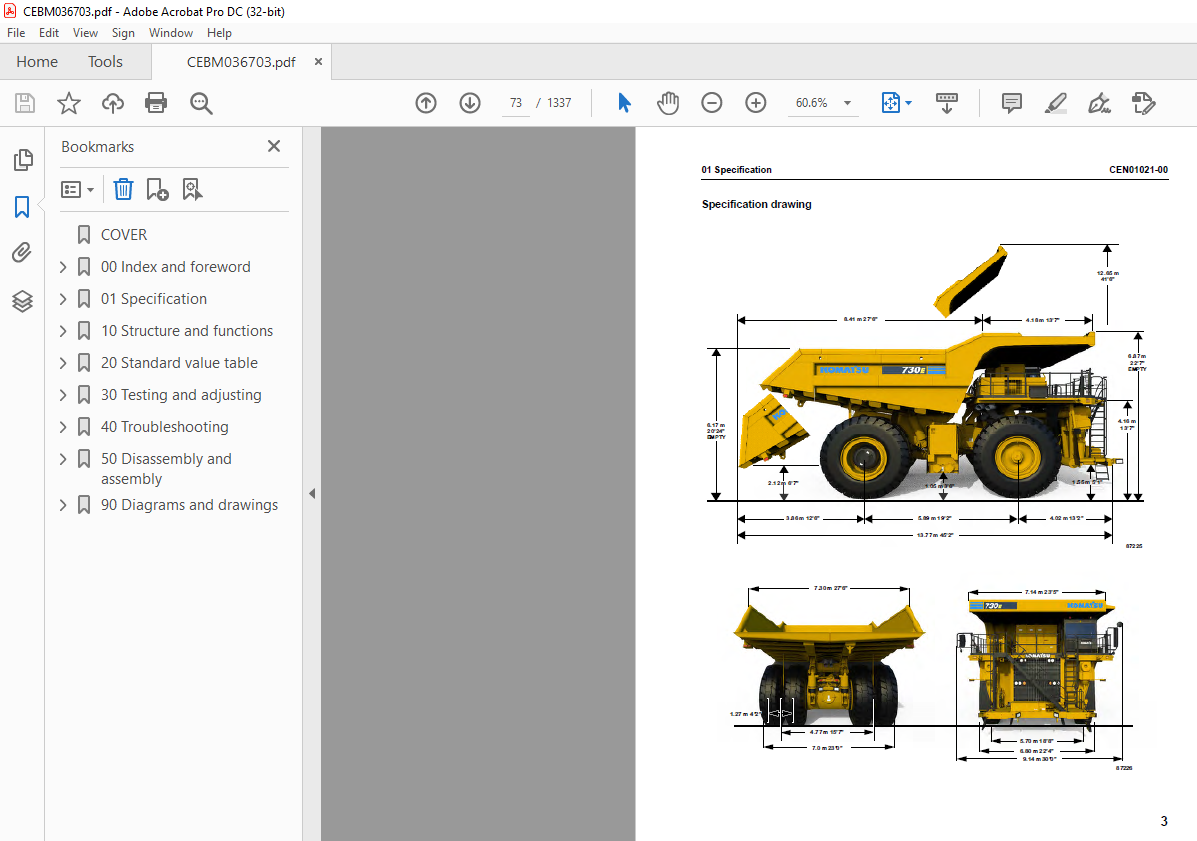The image size is (1197, 841).
Task: Click find current bookmark icon
Action: [192, 189]
